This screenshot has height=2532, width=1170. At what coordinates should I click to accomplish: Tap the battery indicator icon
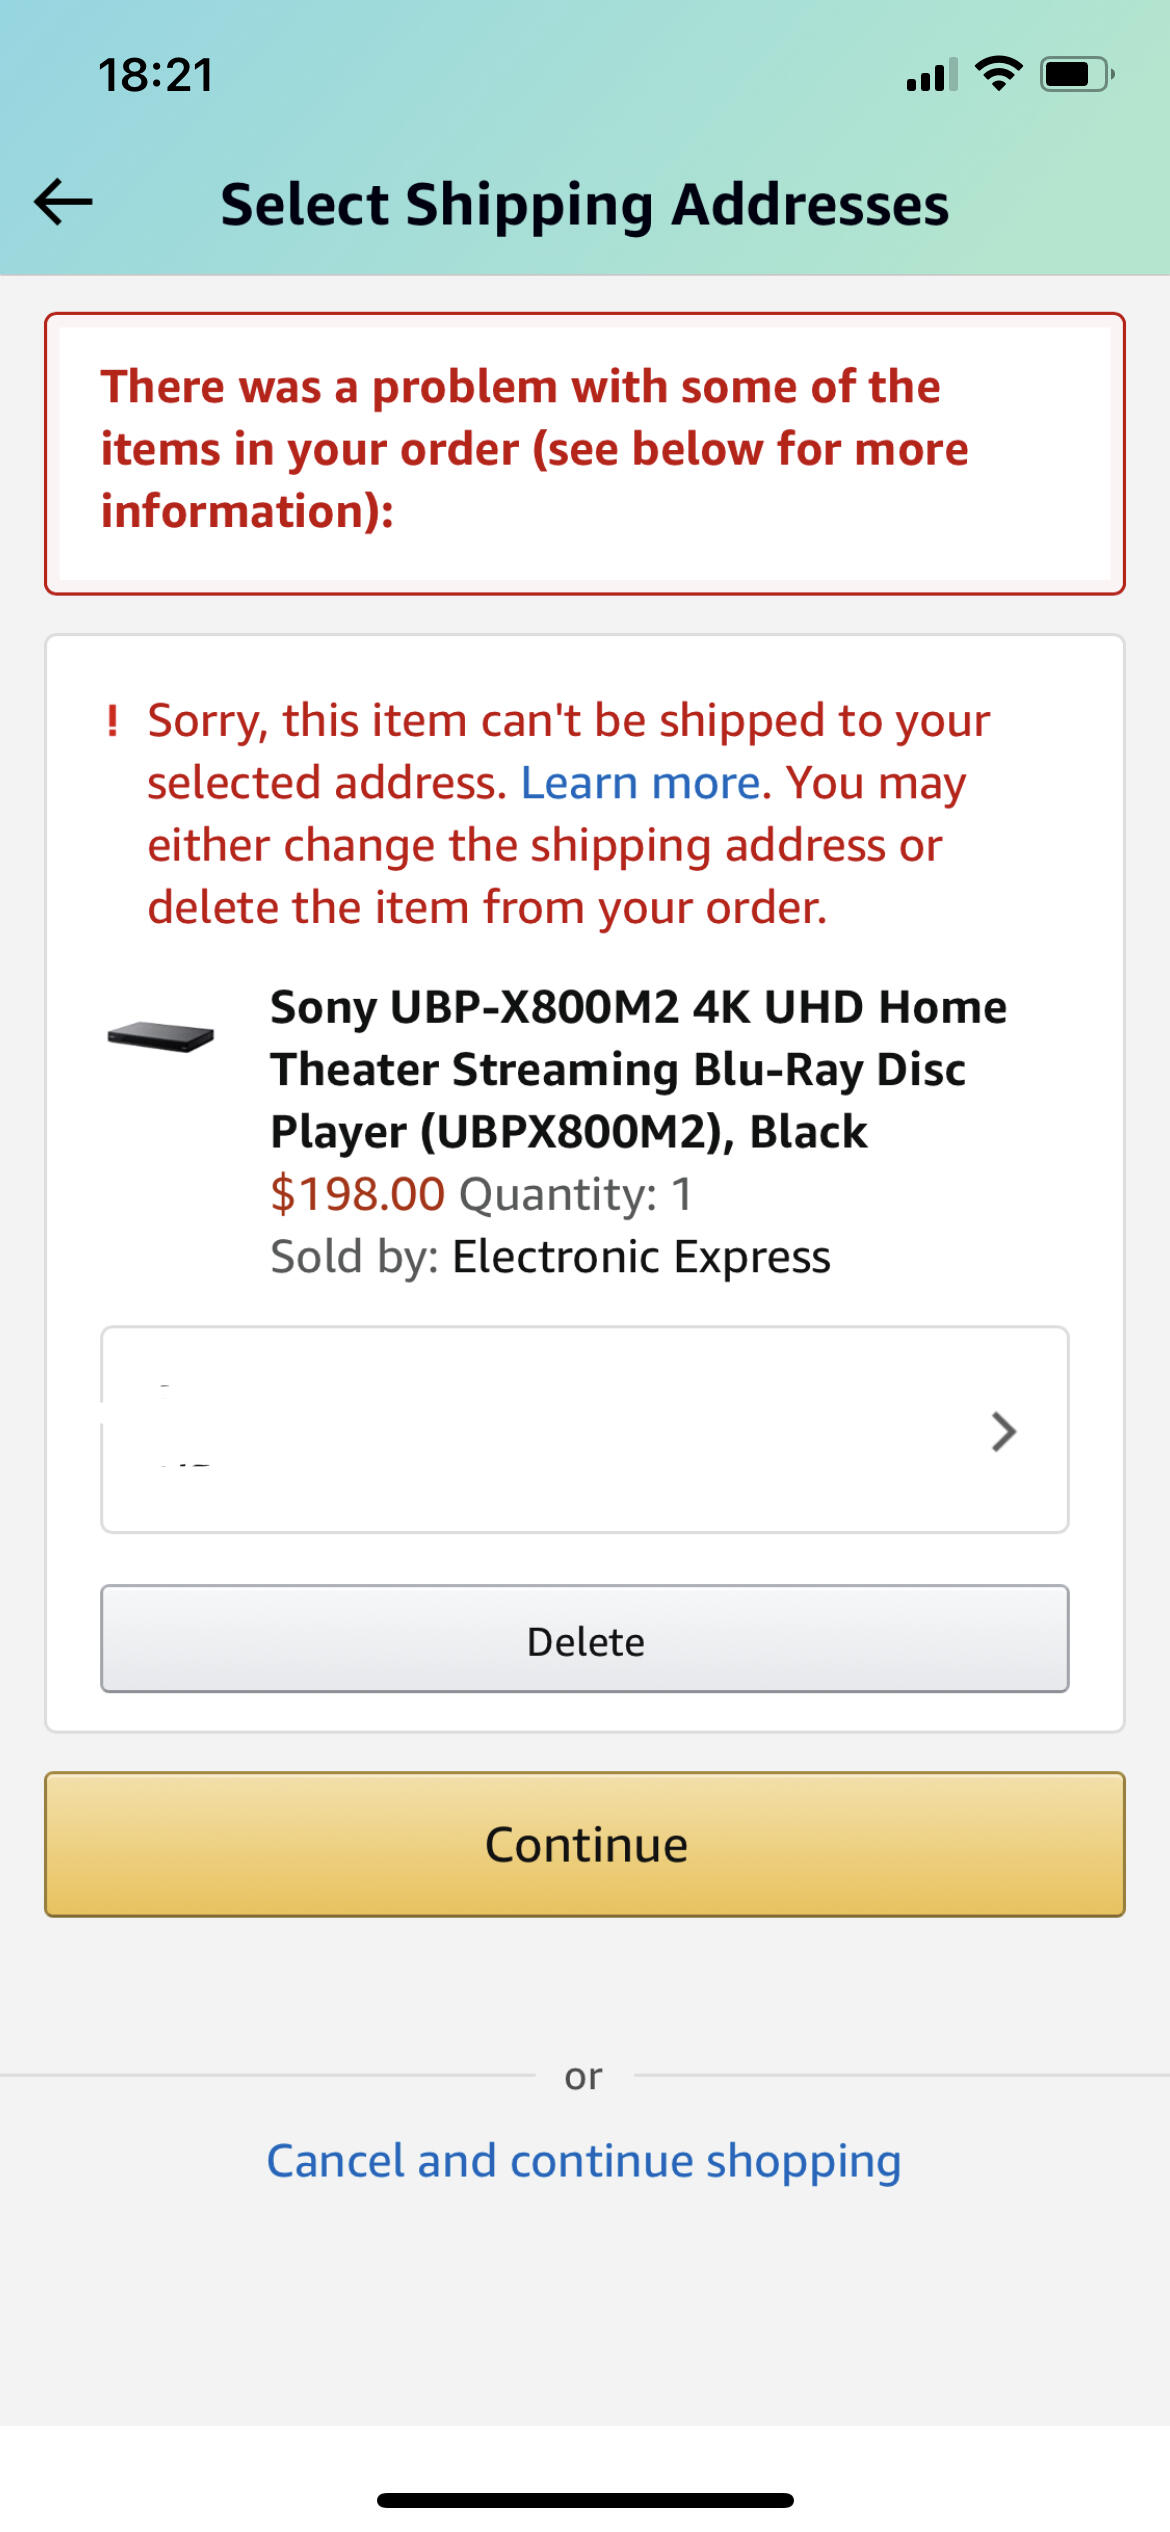(1077, 75)
